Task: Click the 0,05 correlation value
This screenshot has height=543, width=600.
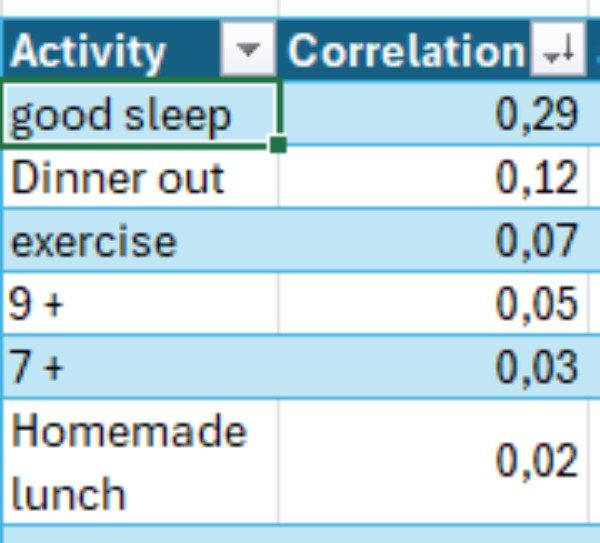Action: pyautogui.click(x=438, y=304)
